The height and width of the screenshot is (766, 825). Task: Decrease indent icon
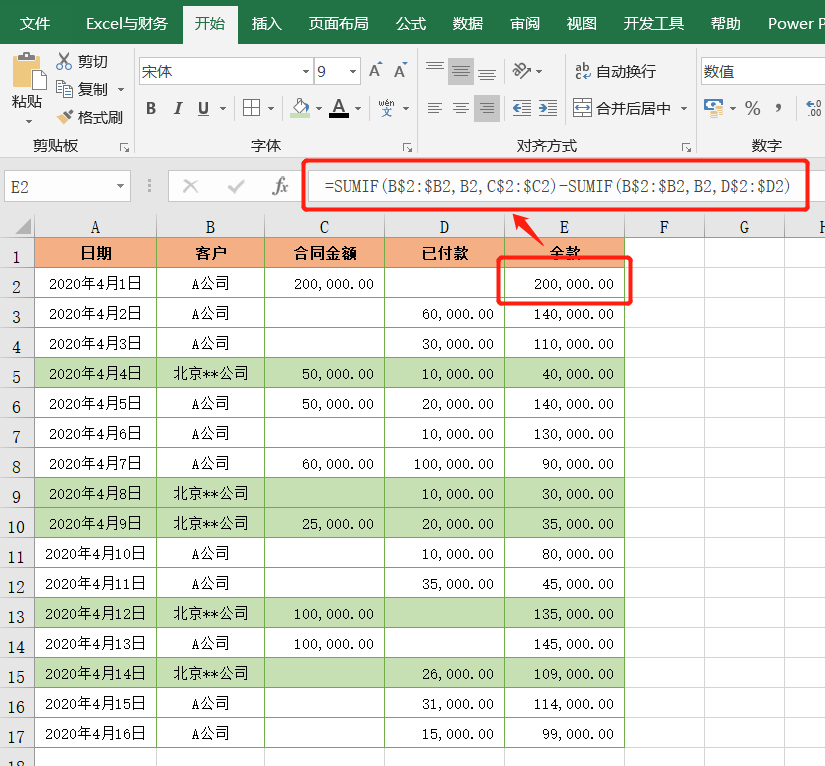522,108
